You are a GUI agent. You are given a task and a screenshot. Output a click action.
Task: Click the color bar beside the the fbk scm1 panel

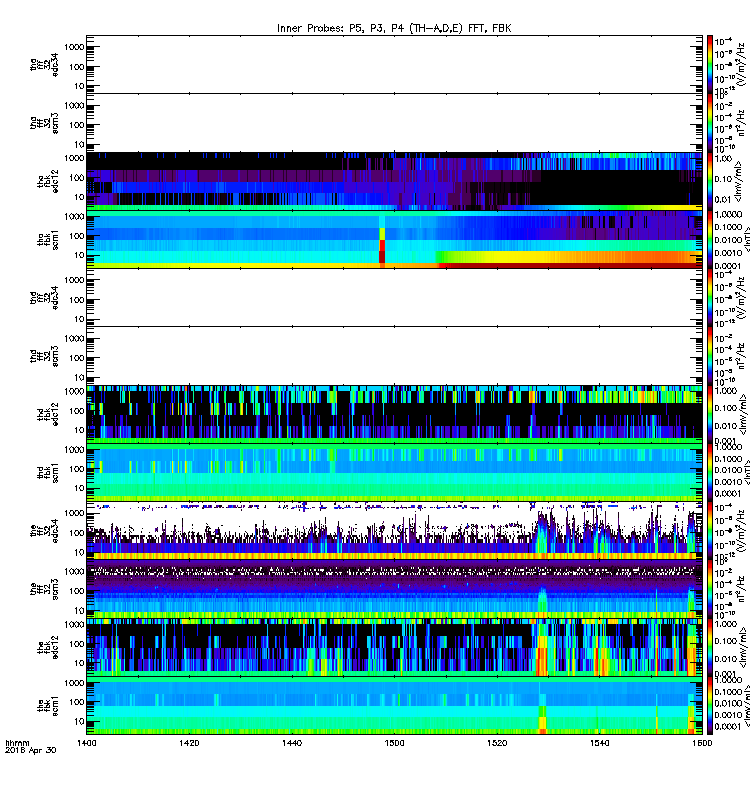pyautogui.click(x=710, y=706)
